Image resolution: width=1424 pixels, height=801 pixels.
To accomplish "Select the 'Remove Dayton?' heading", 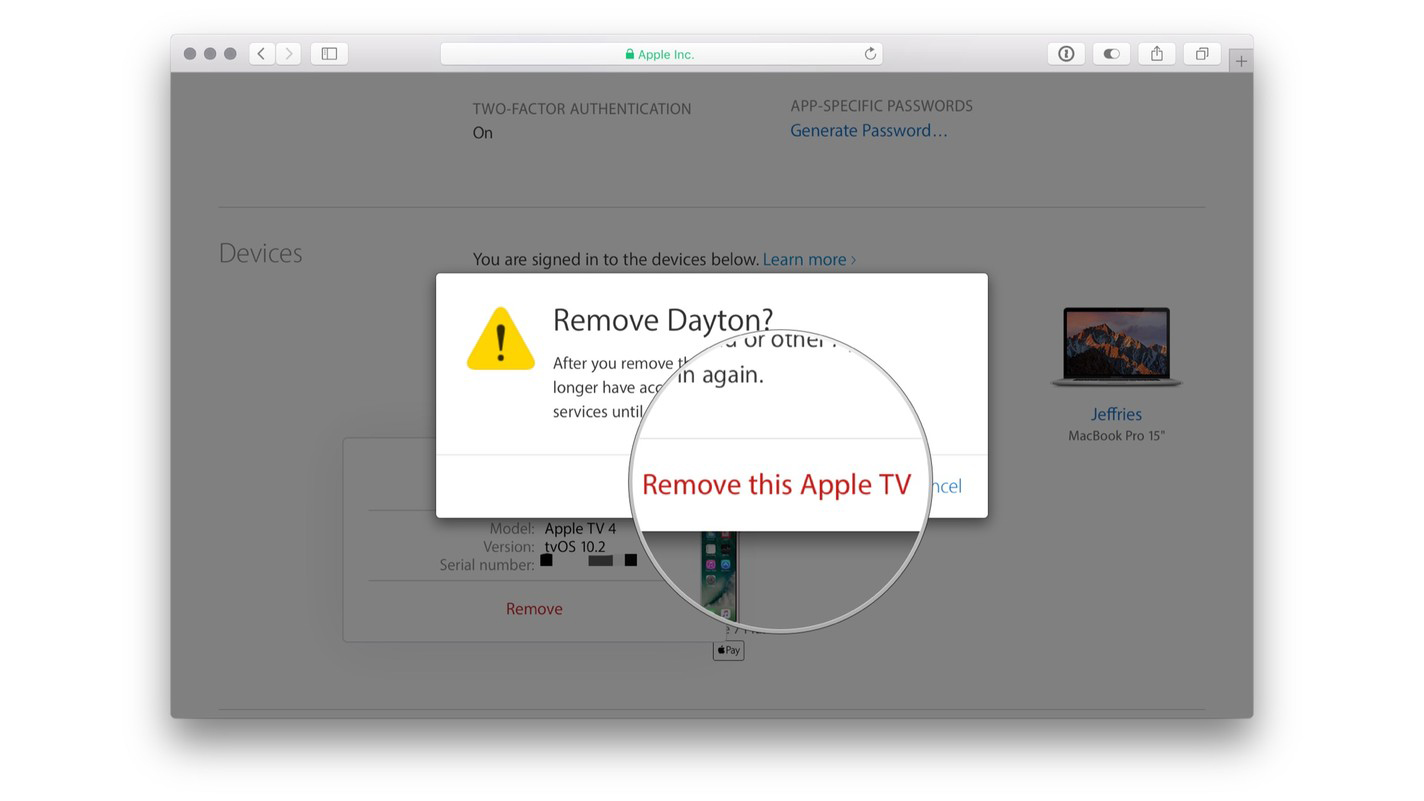I will pyautogui.click(x=663, y=319).
